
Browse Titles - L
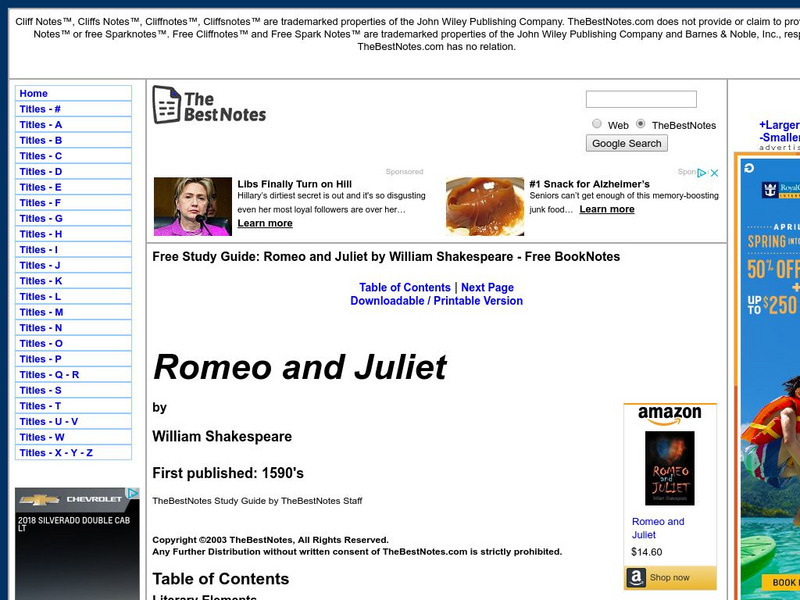pyautogui.click(x=73, y=296)
